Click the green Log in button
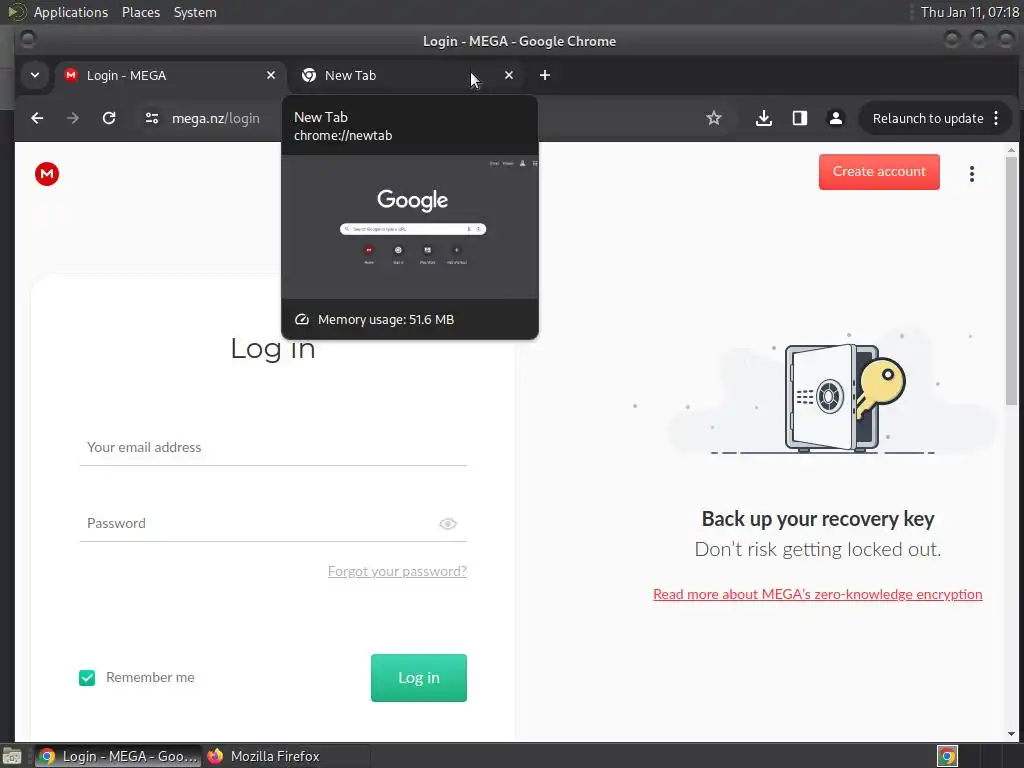The width and height of the screenshot is (1024, 768). 419,678
